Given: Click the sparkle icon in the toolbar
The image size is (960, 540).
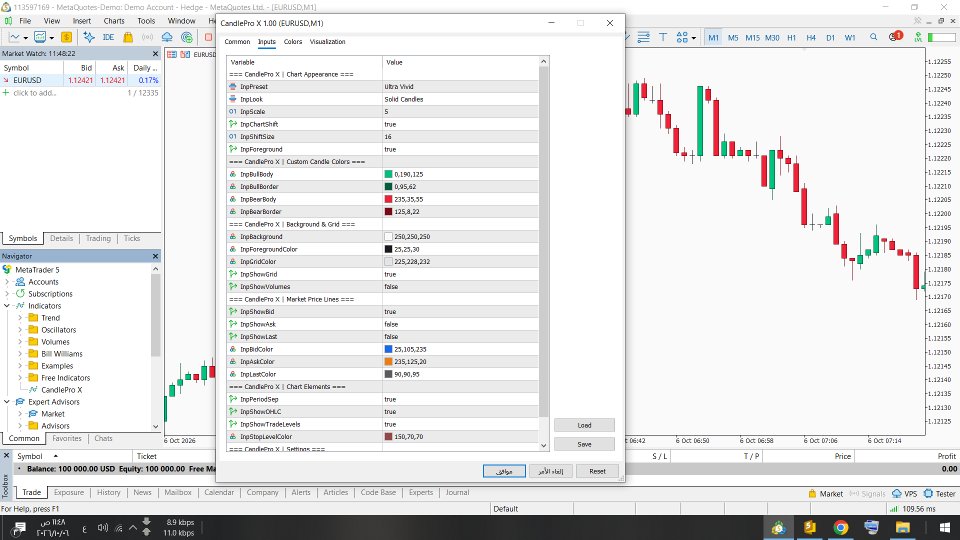Looking at the screenshot, I should click(x=89, y=37).
